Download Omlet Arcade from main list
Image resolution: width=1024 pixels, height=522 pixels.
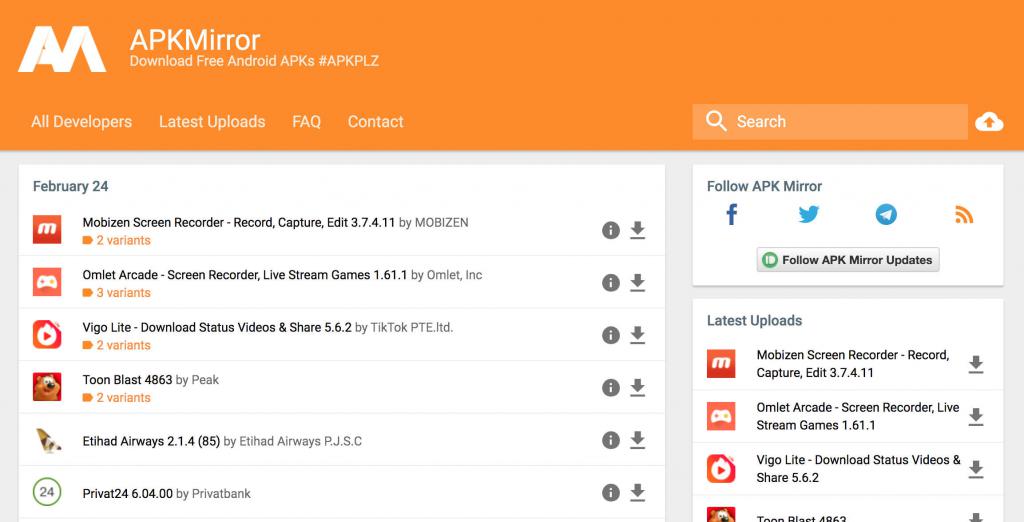point(637,283)
